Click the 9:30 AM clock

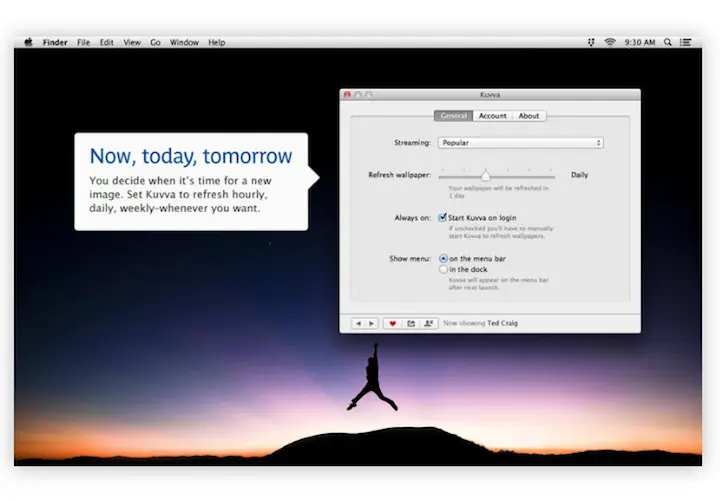(x=640, y=42)
